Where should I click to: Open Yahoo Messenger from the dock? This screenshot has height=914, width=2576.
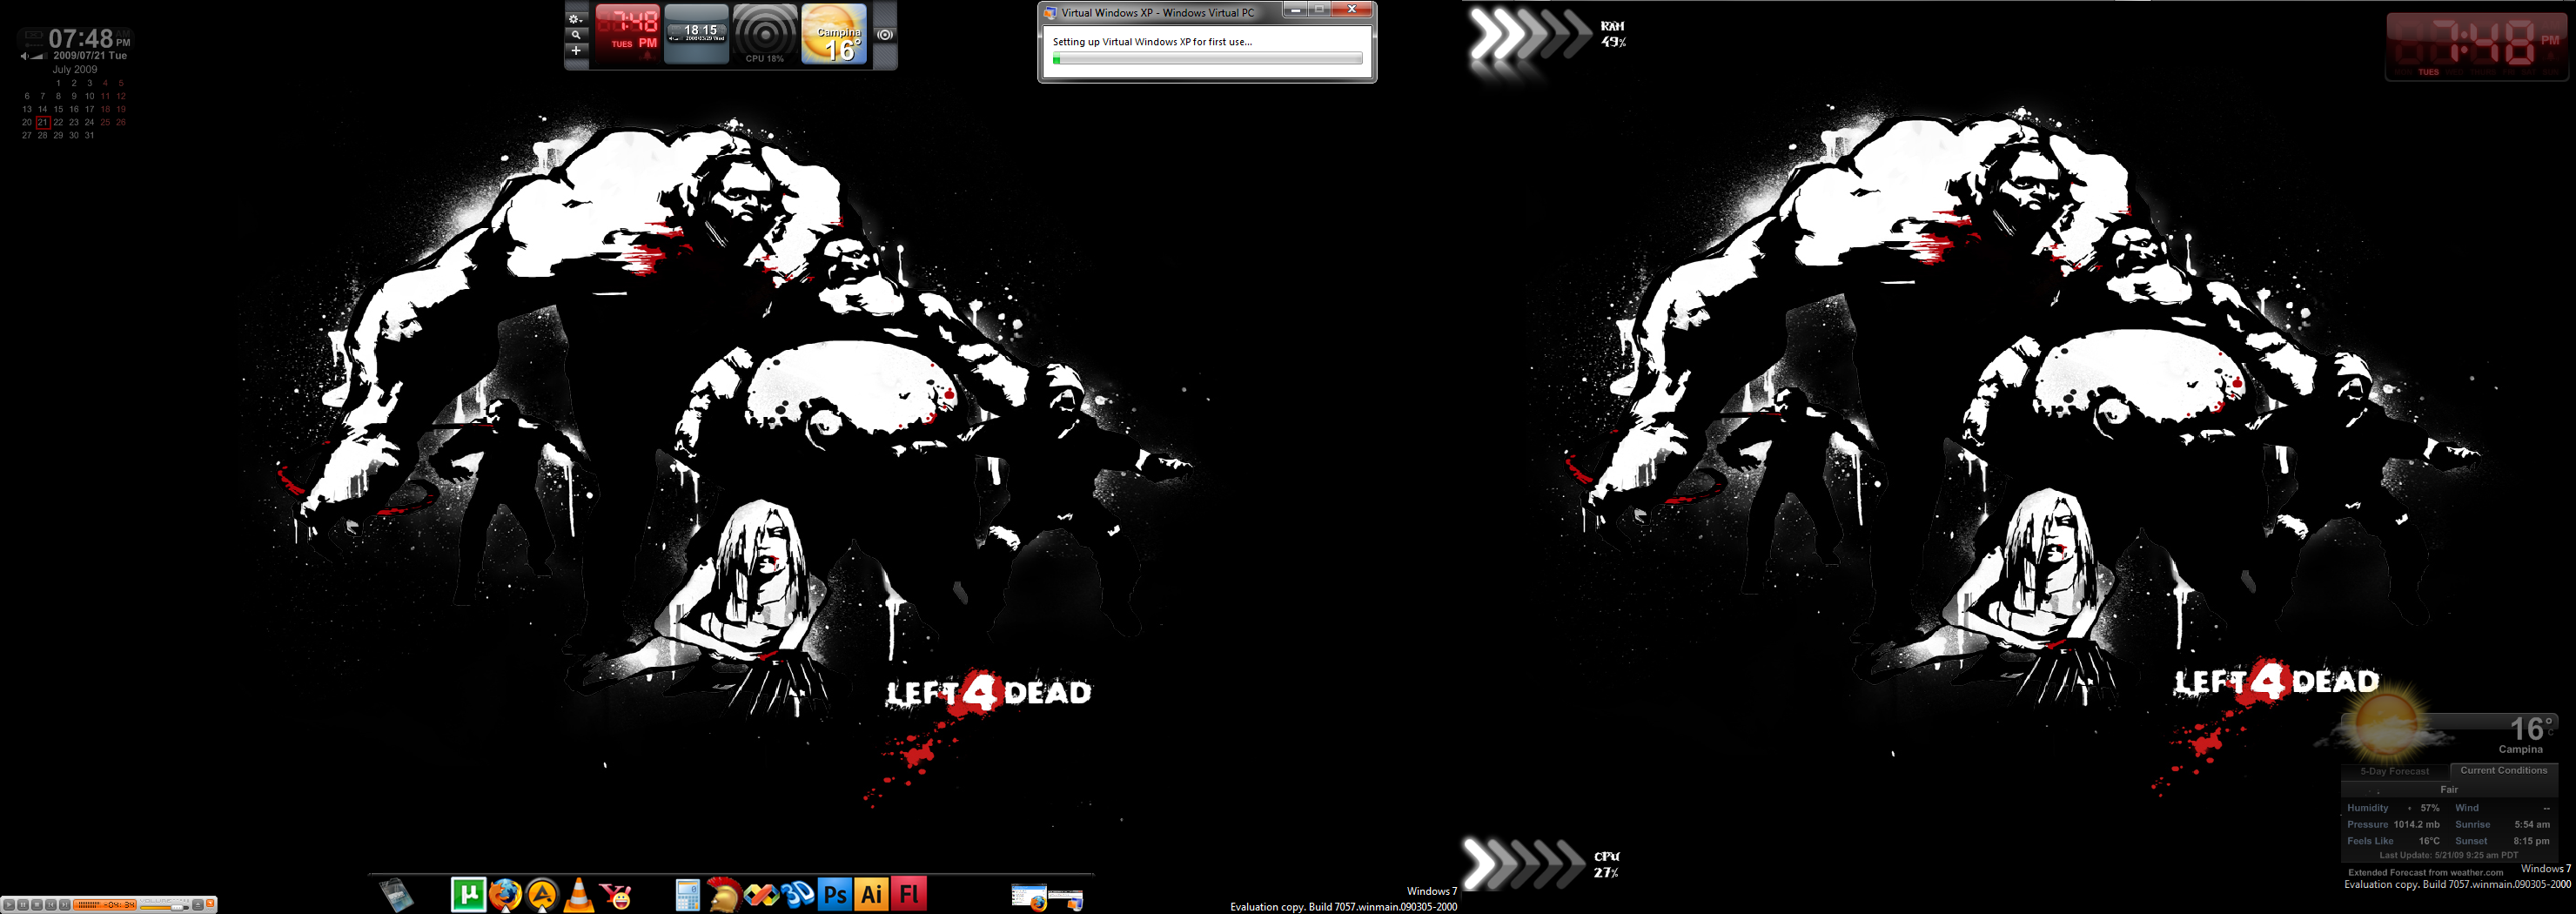click(616, 895)
